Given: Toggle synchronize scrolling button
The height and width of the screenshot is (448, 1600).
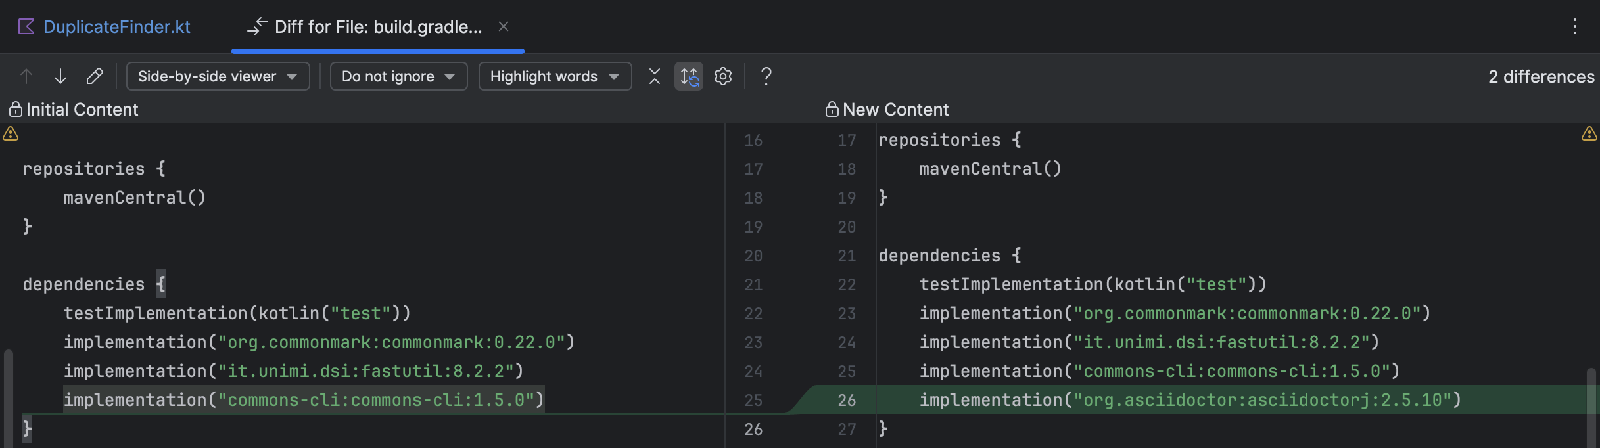Looking at the screenshot, I should pos(689,76).
